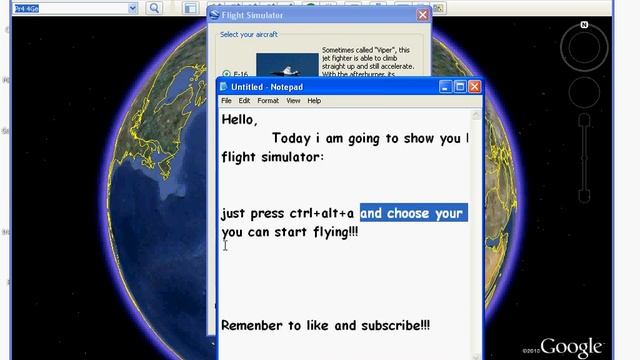Click the Google Earth search magnifier button
The image size is (640, 360).
(x=154, y=8)
